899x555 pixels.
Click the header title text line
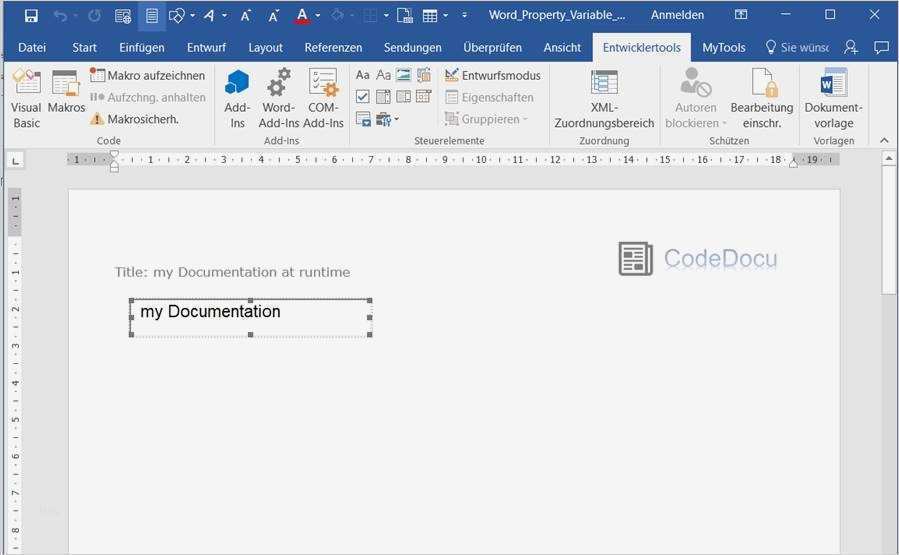232,272
